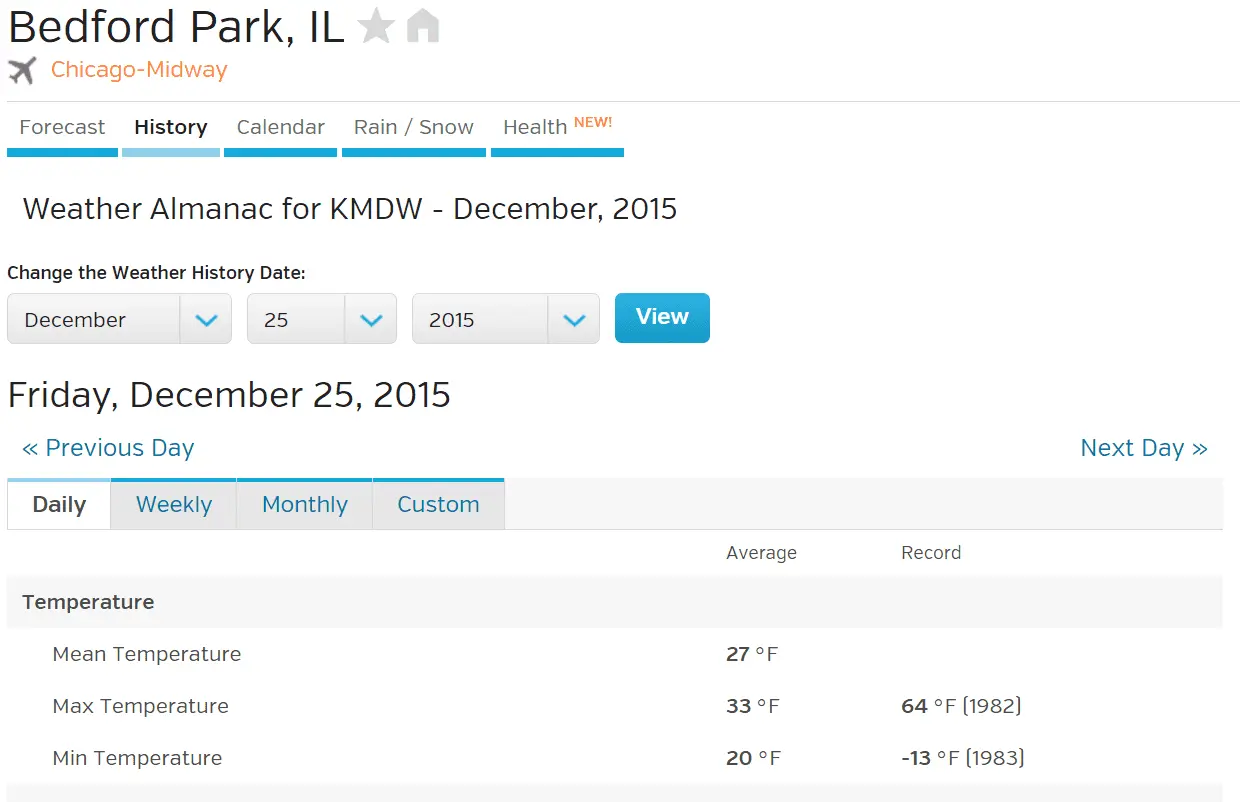Viewport: 1240px width, 802px height.
Task: Go to Previous Day
Action: point(108,448)
